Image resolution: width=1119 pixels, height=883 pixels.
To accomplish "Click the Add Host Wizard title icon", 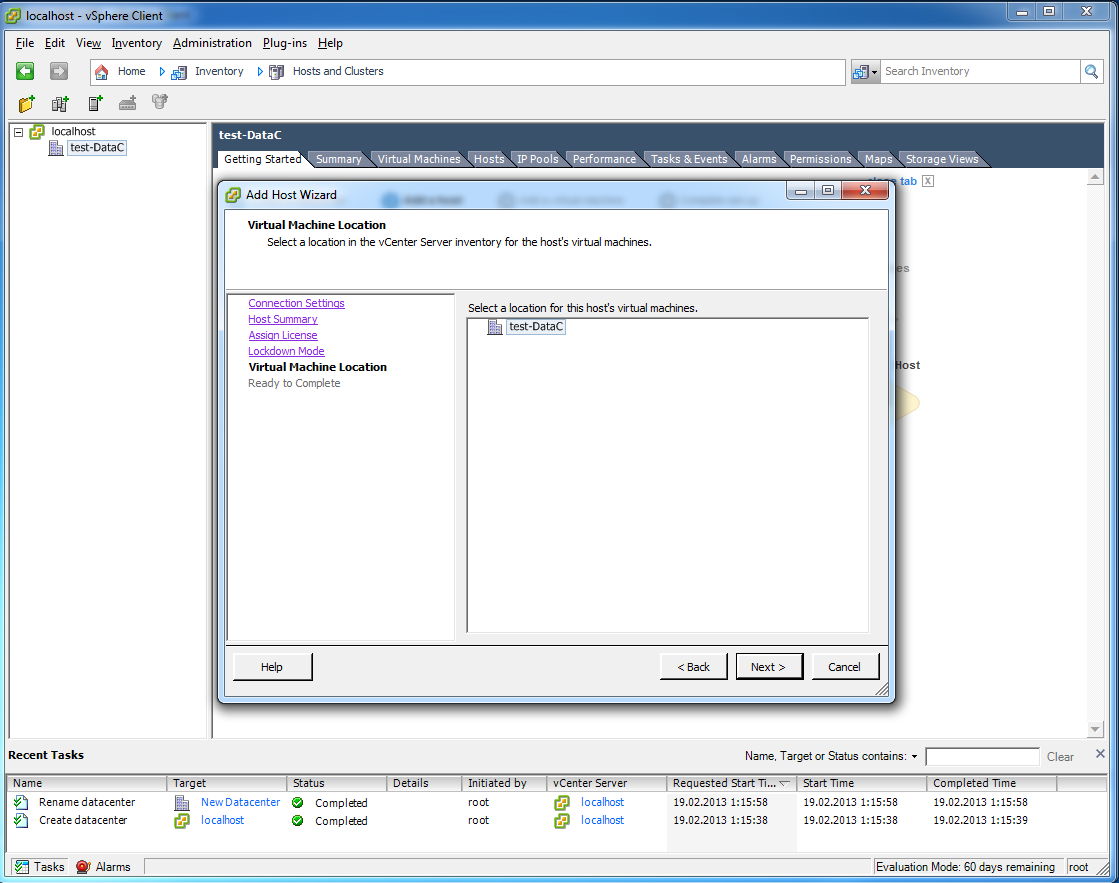I will 233,195.
